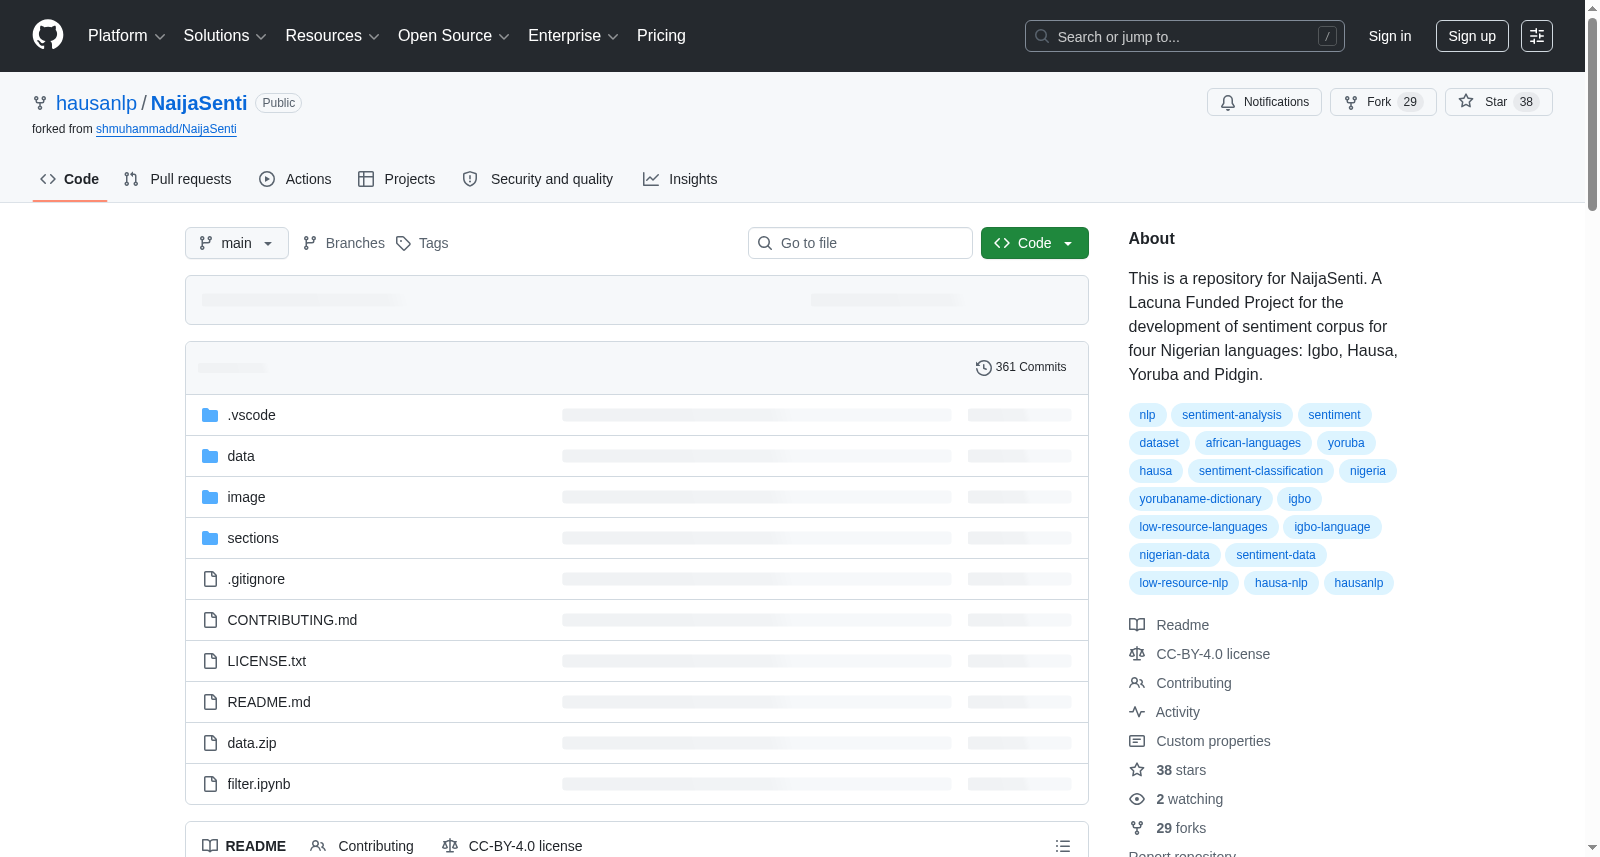The height and width of the screenshot is (857, 1600).
Task: Click the hausa-nlp topic tag
Action: [1281, 583]
